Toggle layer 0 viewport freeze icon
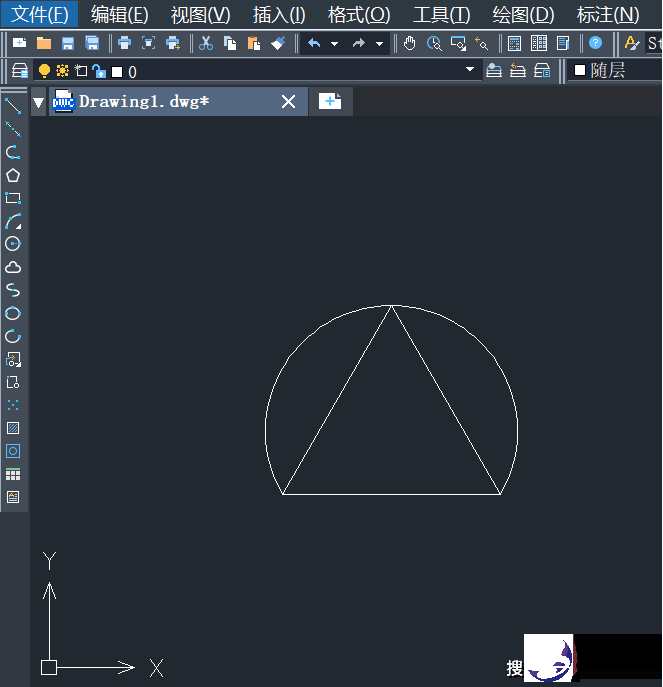 81,71
